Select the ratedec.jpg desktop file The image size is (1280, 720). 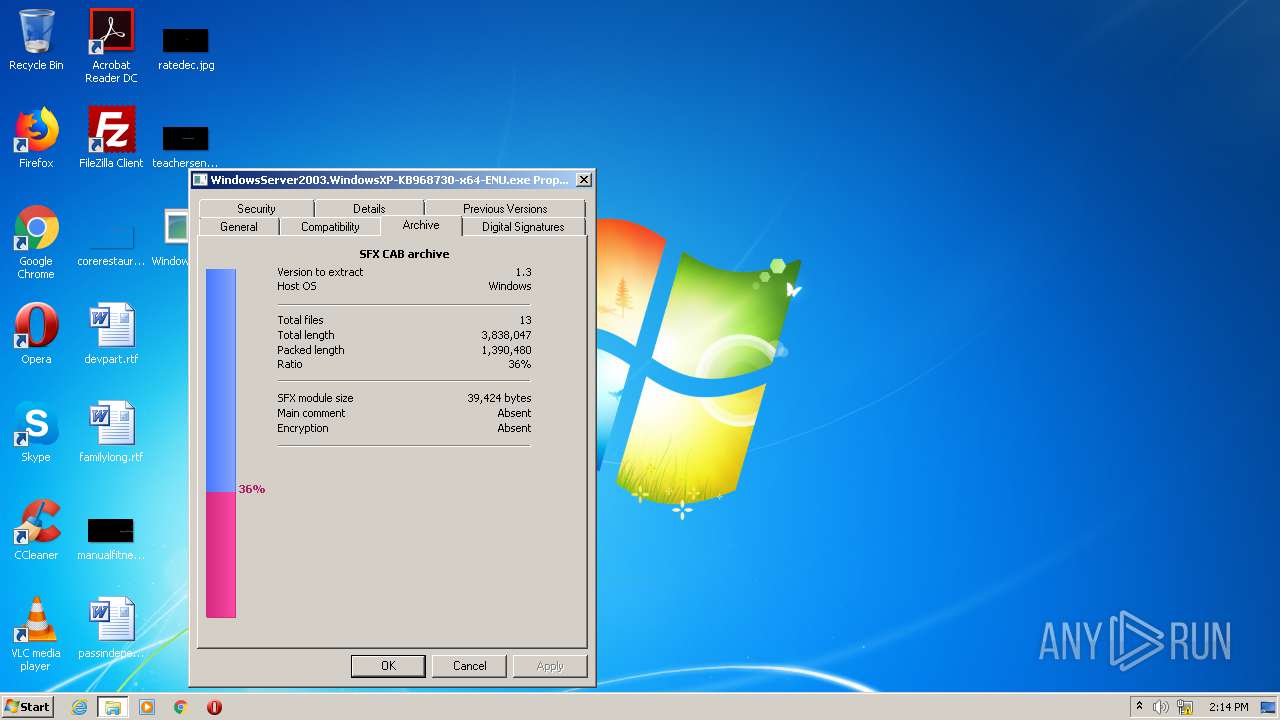186,48
